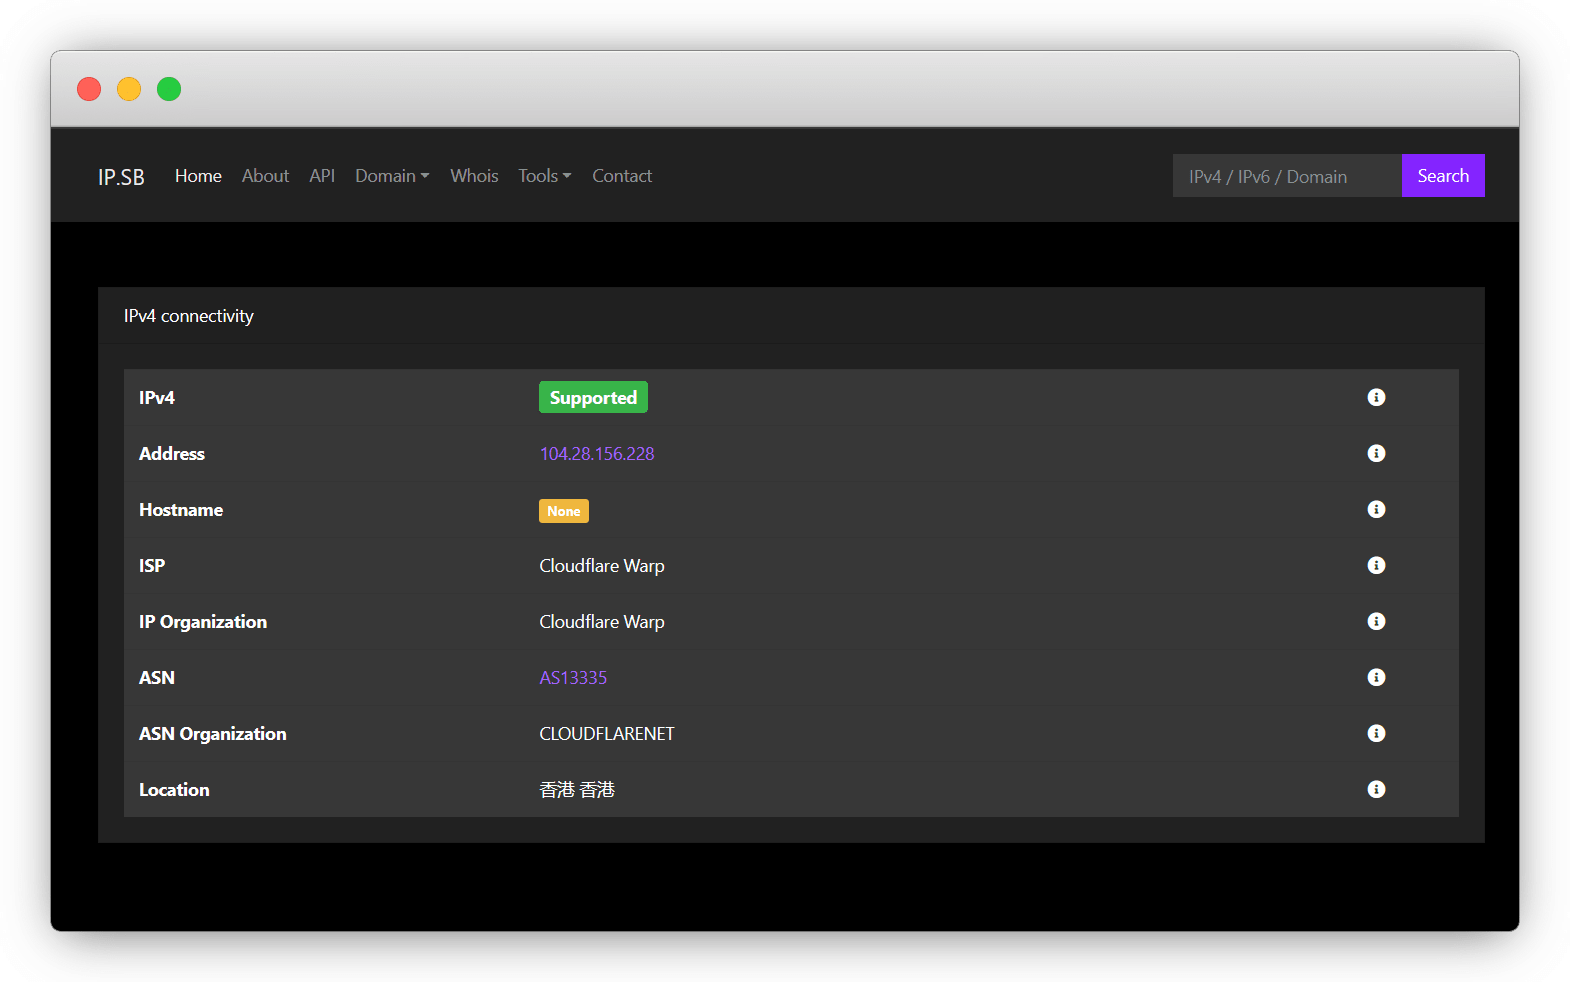The width and height of the screenshot is (1570, 982).
Task: Open the Whois nav link
Action: click(474, 176)
